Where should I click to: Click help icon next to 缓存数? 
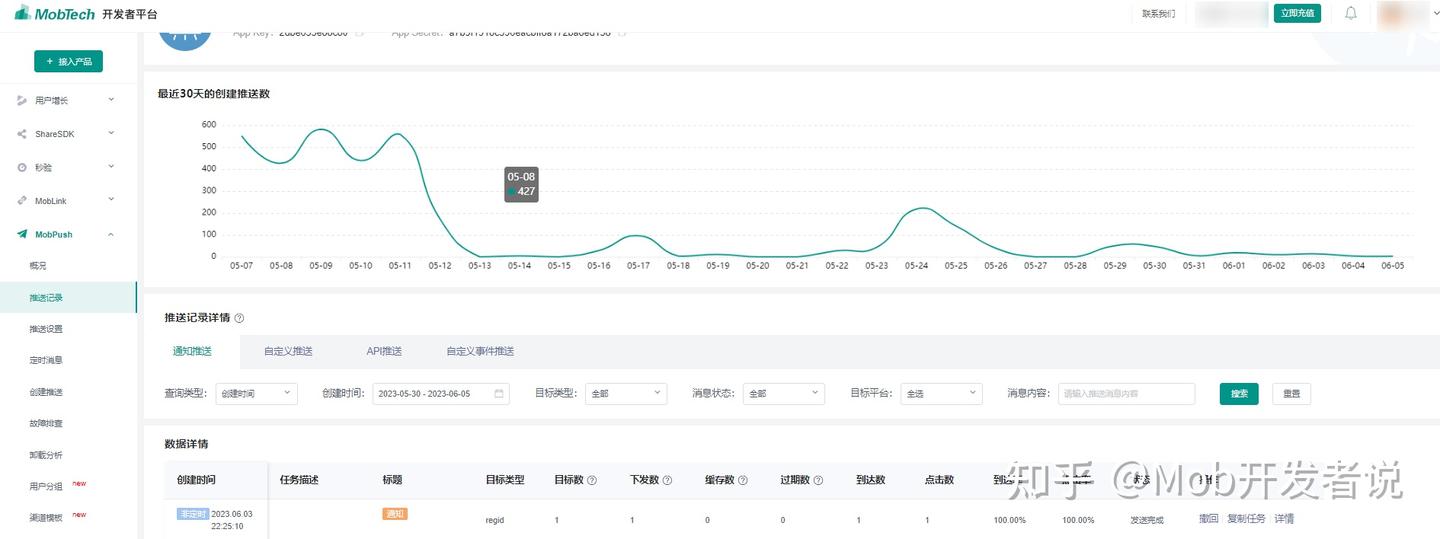(743, 480)
